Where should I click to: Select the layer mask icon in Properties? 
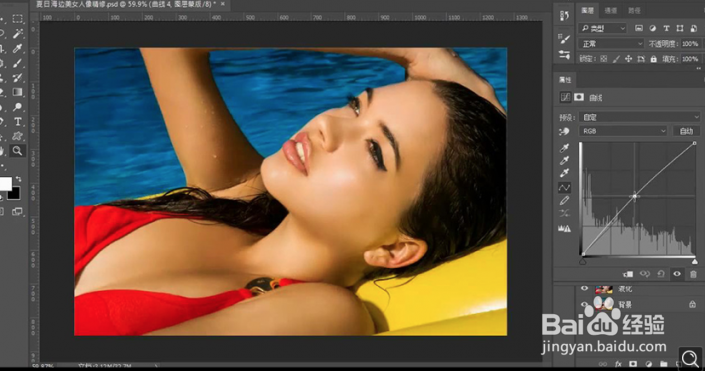click(x=579, y=97)
